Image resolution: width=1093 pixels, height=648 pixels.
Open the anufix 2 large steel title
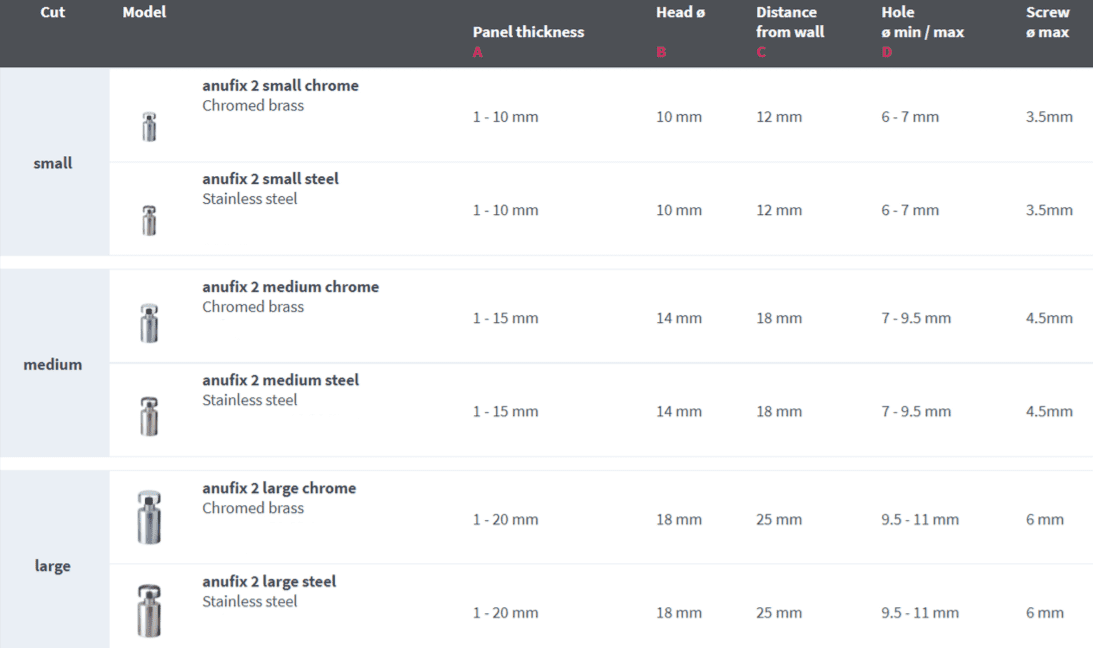point(269,582)
